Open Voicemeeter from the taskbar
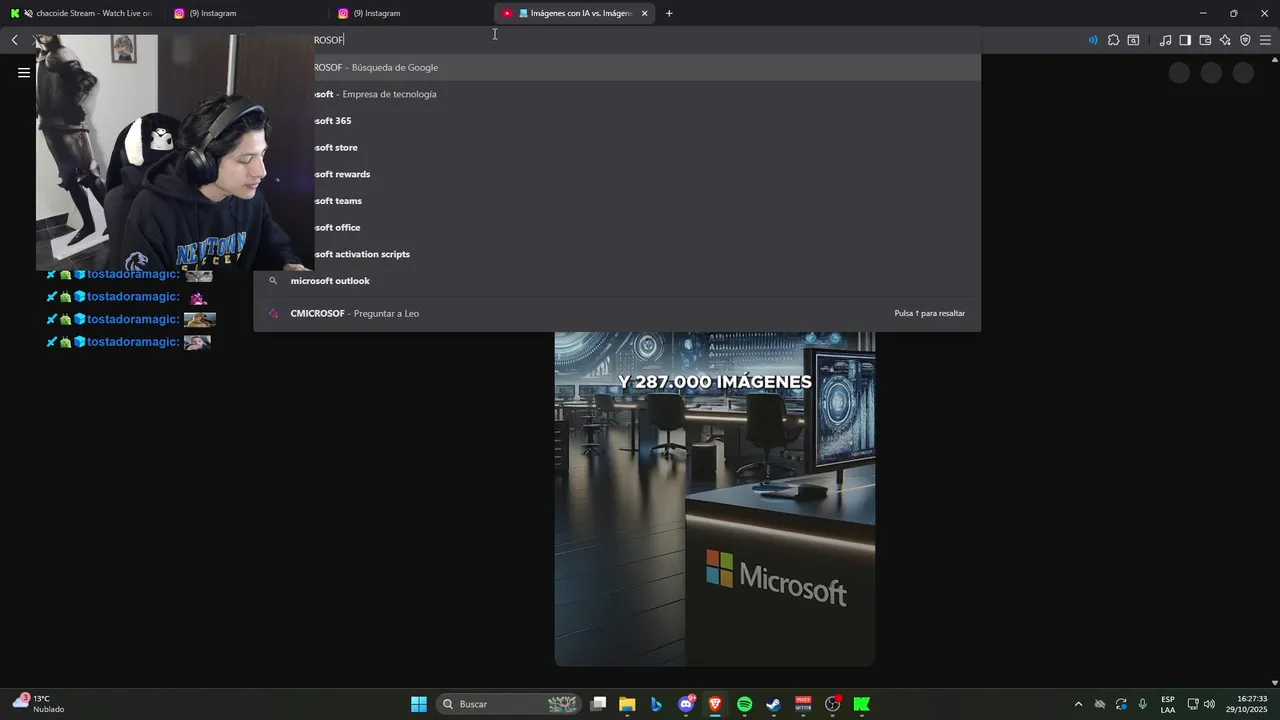The width and height of the screenshot is (1280, 720). coord(802,704)
